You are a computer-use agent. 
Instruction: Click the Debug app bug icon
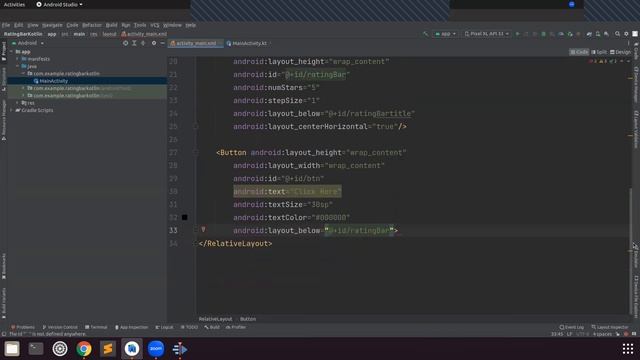[543, 34]
